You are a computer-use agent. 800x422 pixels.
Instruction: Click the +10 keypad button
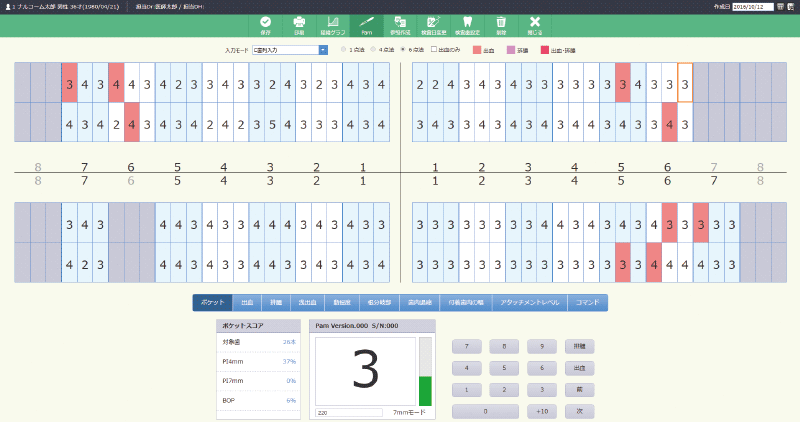[542, 411]
